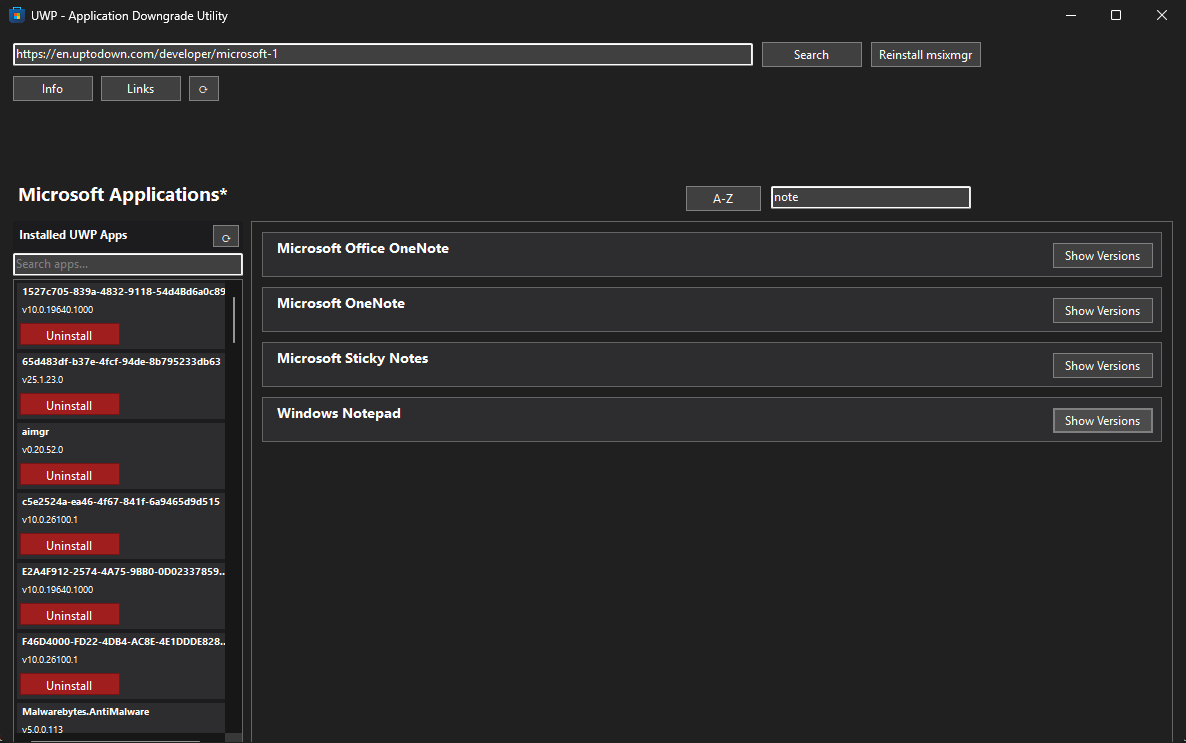Viewport: 1186px width, 743px height.
Task: Open the Info section
Action: click(x=52, y=89)
